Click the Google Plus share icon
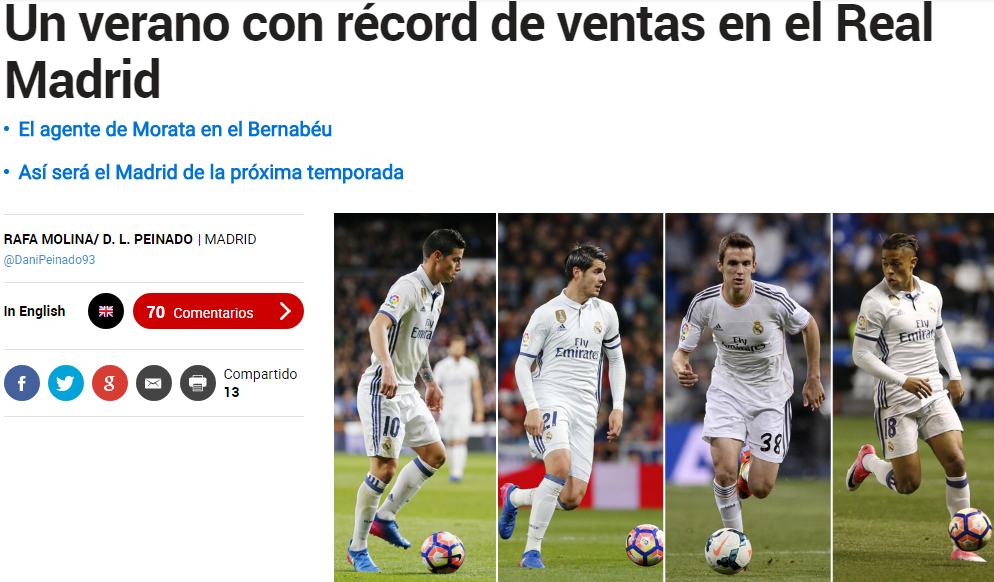The height and width of the screenshot is (582, 994). point(110,383)
